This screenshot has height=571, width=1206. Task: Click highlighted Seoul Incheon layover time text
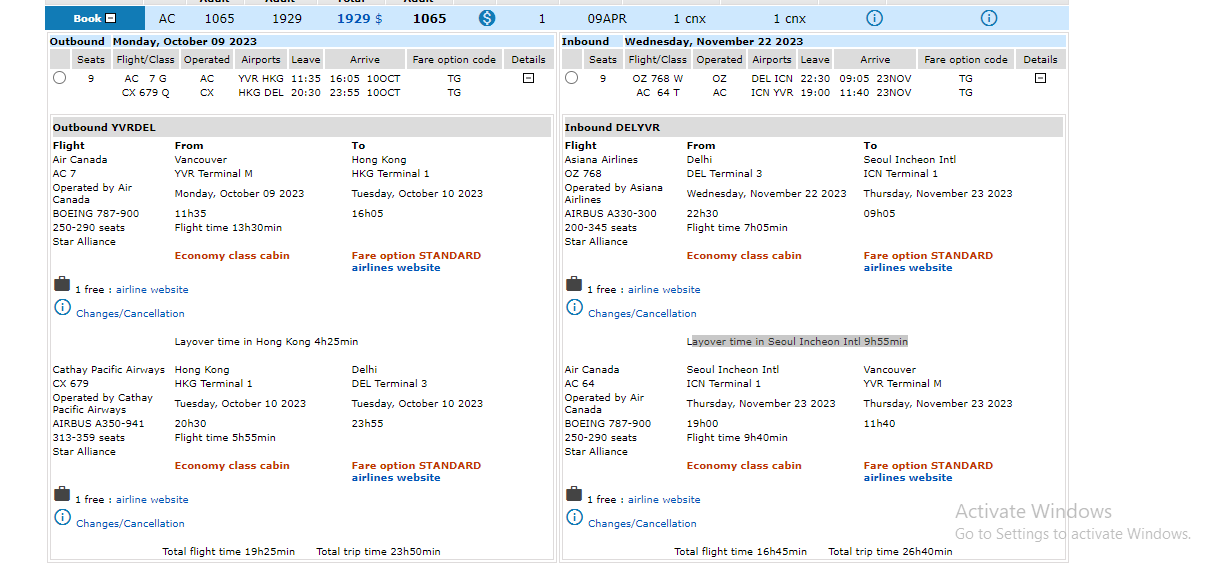pyautogui.click(x=797, y=342)
